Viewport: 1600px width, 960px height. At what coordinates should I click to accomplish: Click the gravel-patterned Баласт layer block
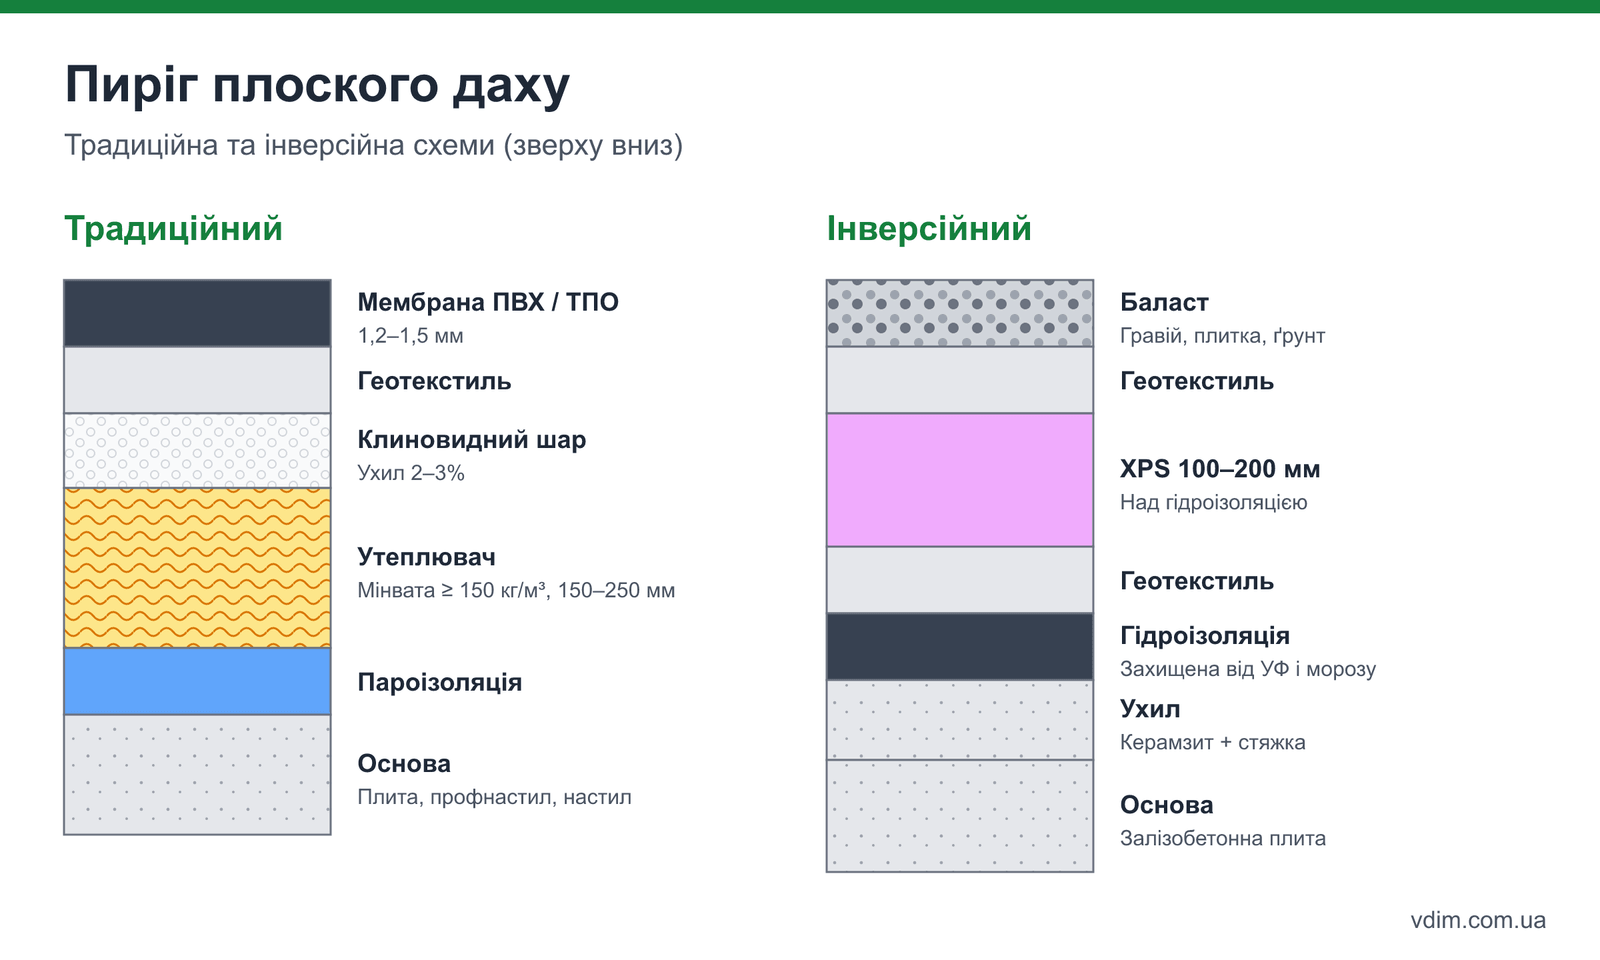pos(960,313)
